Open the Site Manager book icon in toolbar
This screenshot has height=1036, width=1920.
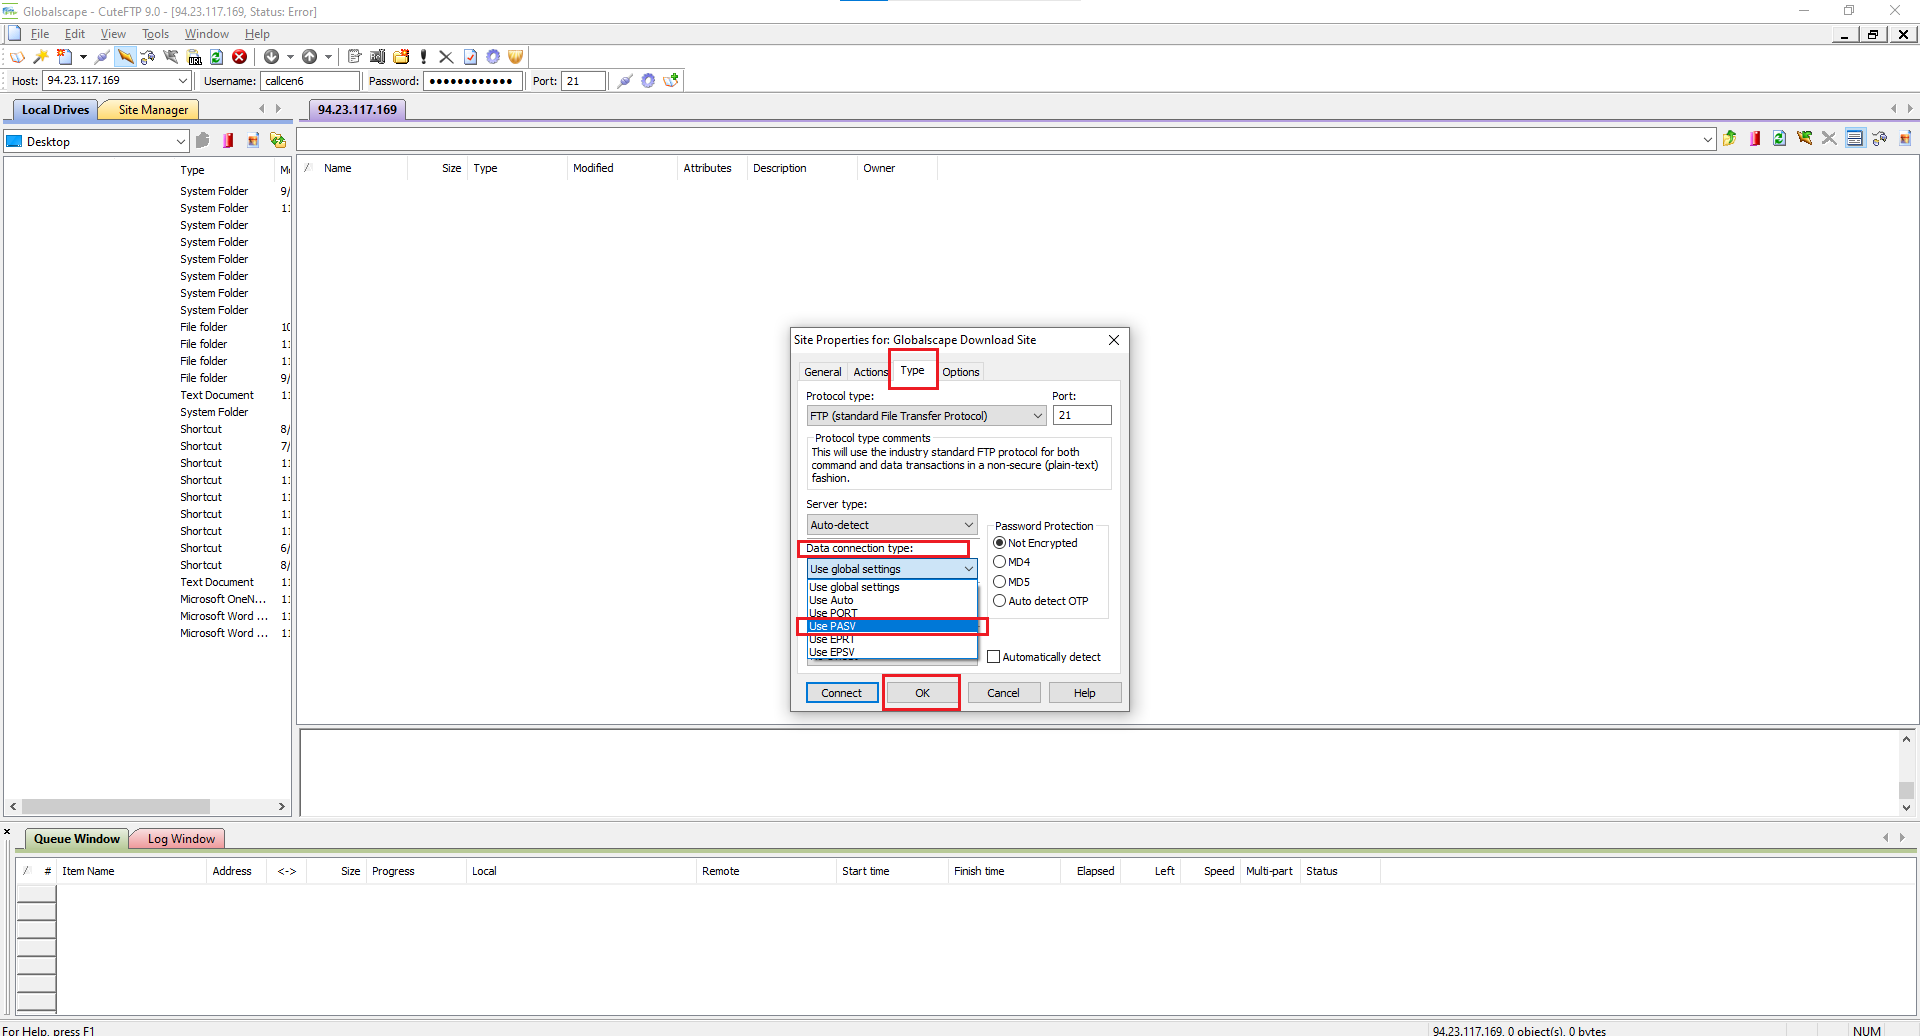[x=17, y=57]
